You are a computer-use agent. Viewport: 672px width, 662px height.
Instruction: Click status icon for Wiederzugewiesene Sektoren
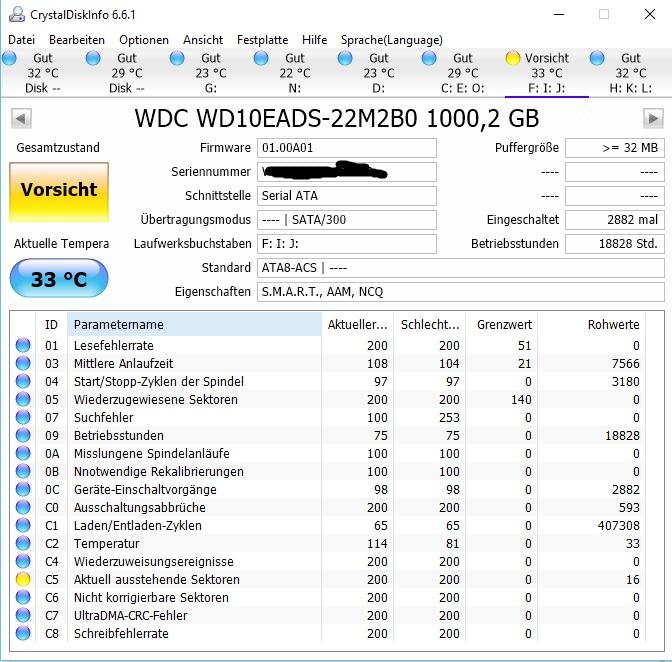click(23, 399)
